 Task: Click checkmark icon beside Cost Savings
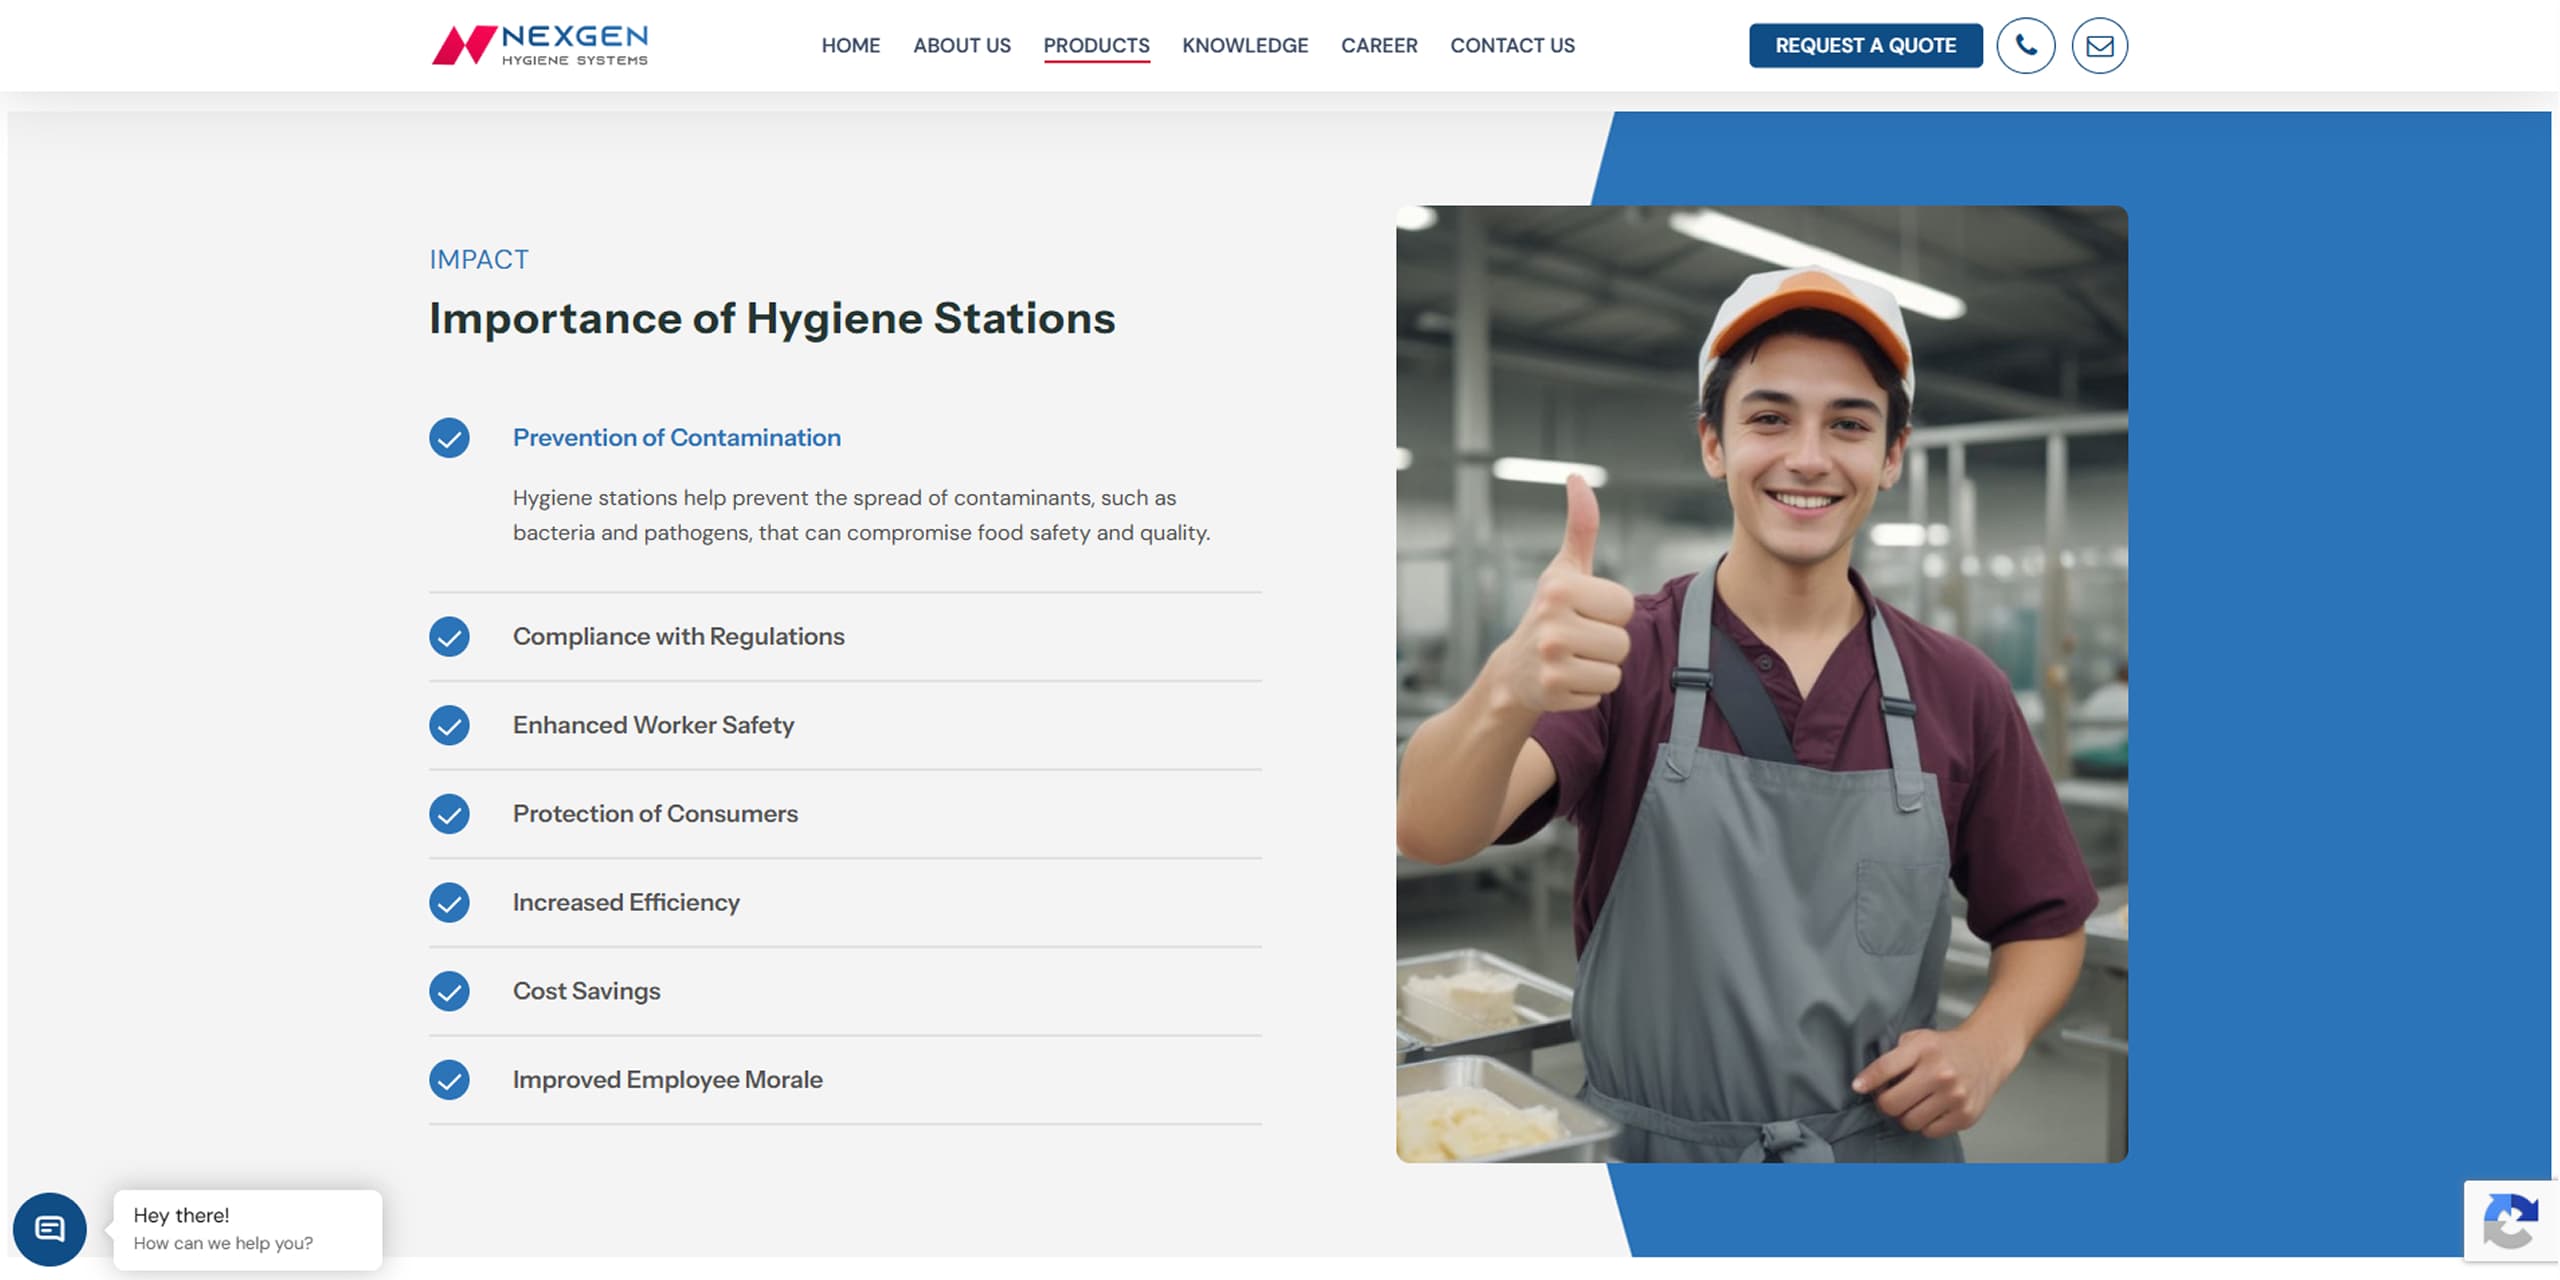449,991
